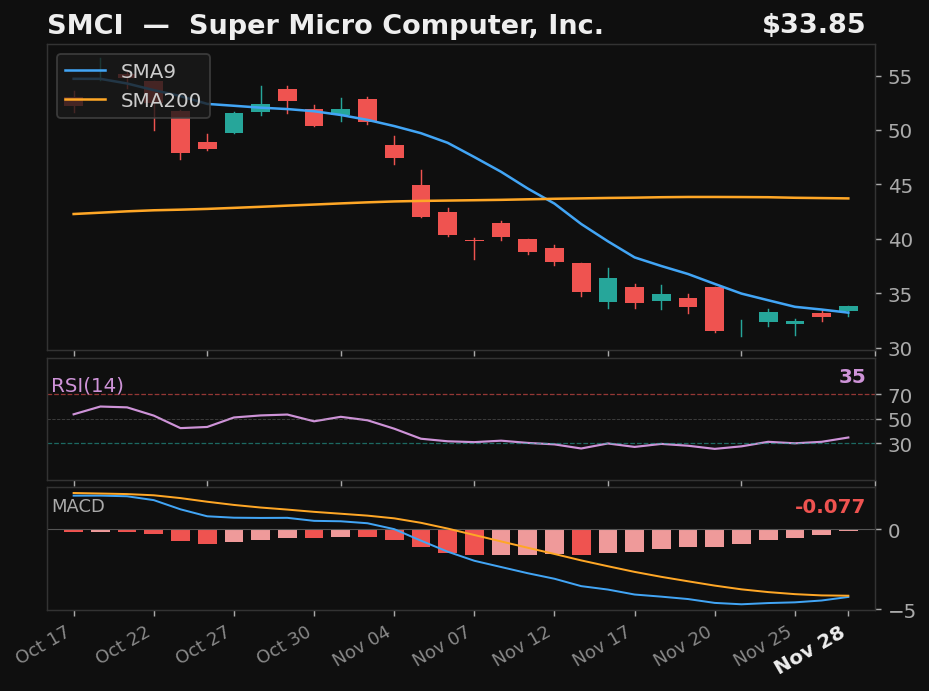Click the Nov 20 date axis label
Viewport: 929px width, 691px height.
point(682,645)
